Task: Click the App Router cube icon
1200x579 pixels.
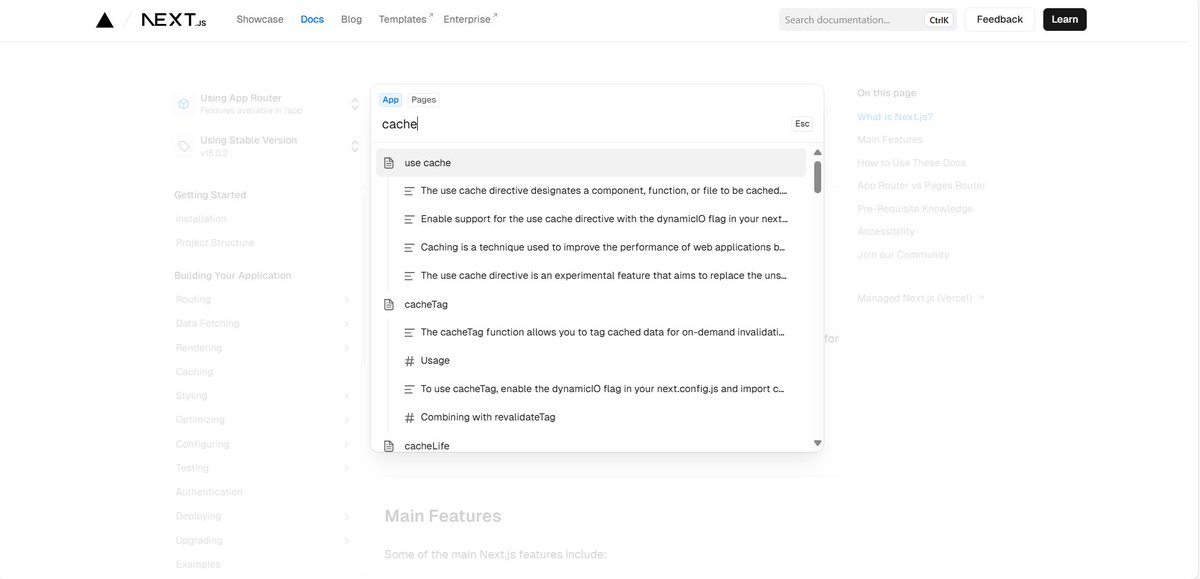Action: [x=184, y=104]
